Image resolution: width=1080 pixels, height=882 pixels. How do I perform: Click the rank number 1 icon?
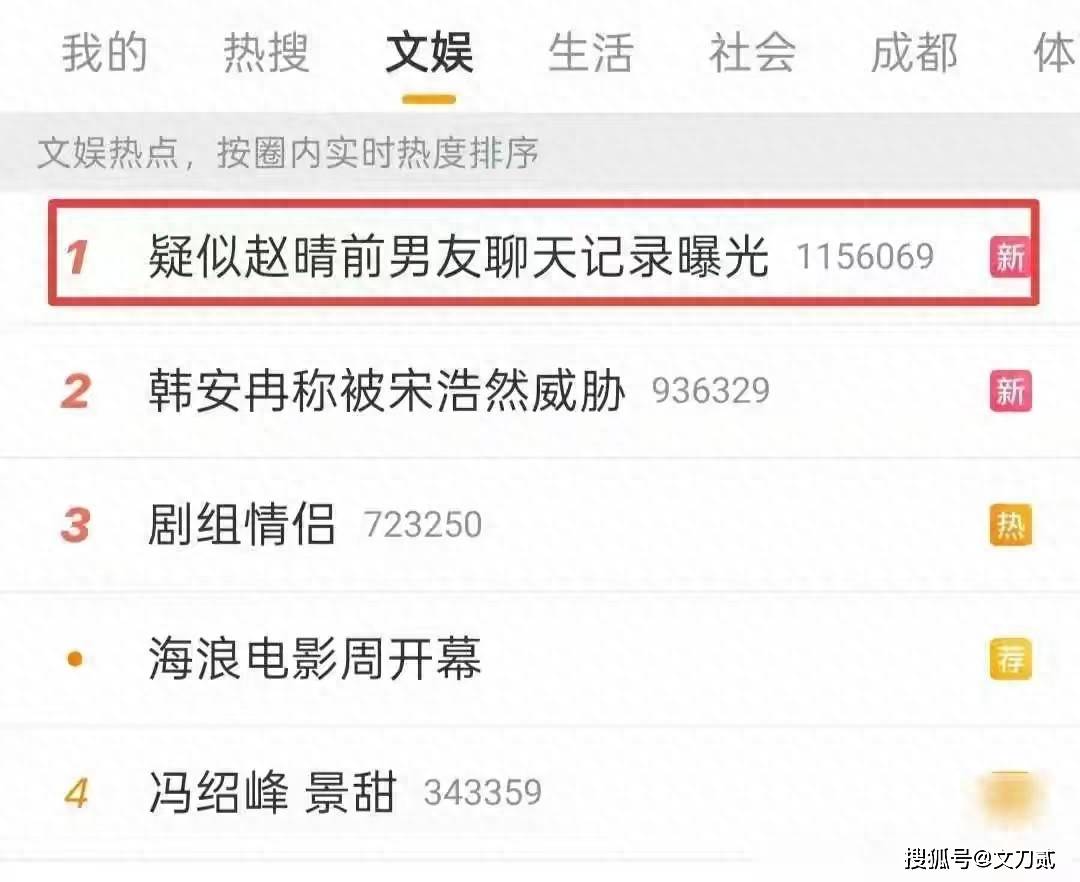(76, 257)
